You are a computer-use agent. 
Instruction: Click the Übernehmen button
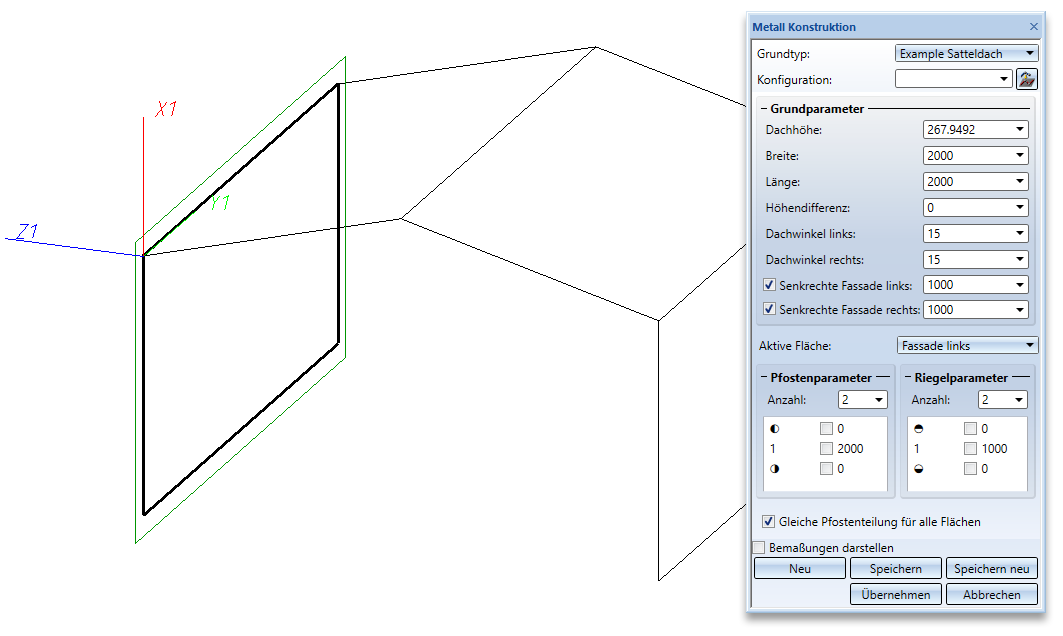pyautogui.click(x=896, y=594)
